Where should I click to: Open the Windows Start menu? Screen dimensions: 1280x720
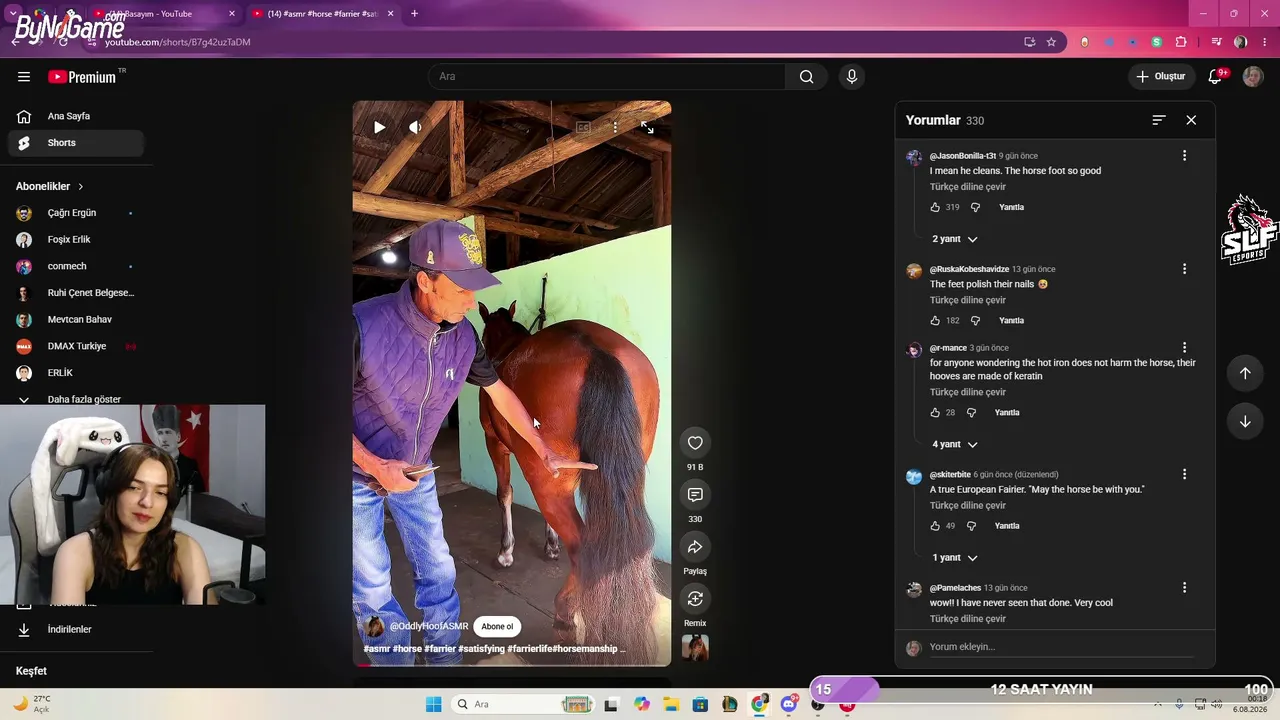point(433,705)
